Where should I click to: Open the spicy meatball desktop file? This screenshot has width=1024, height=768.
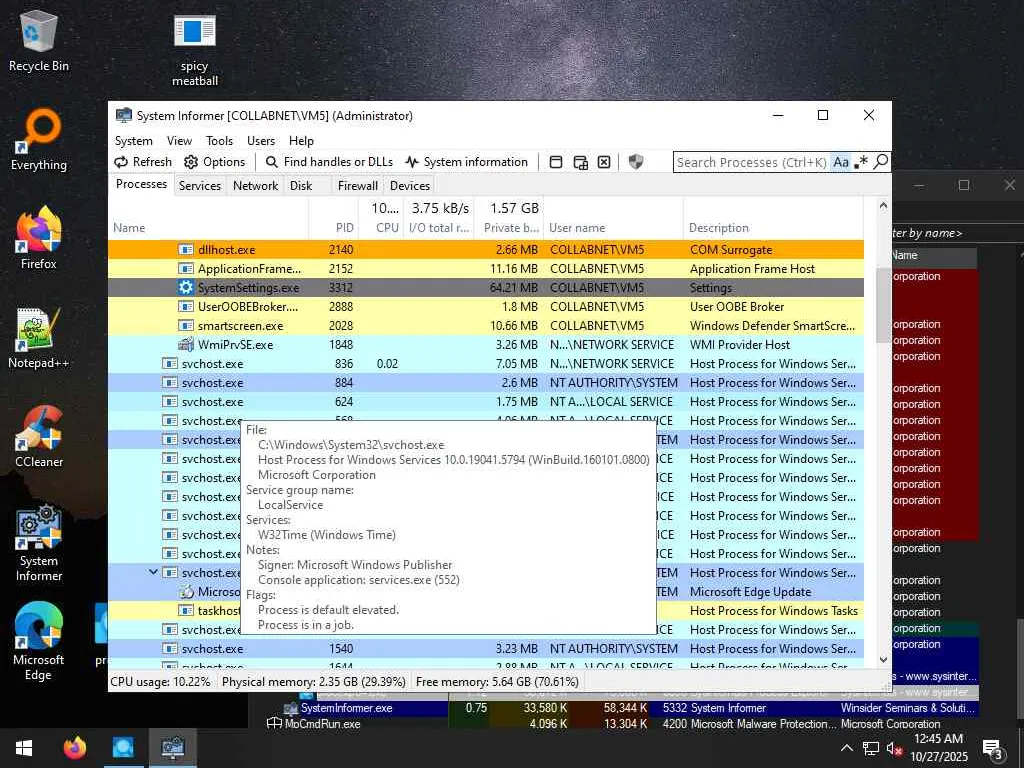click(x=195, y=50)
